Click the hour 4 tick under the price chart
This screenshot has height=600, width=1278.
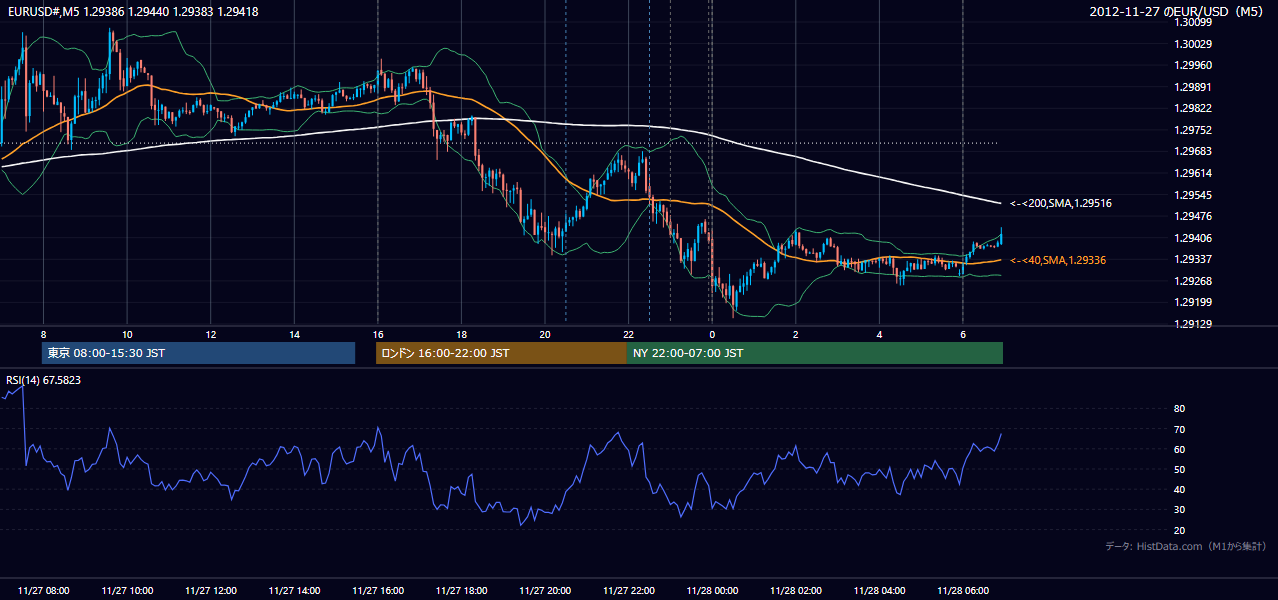click(879, 333)
